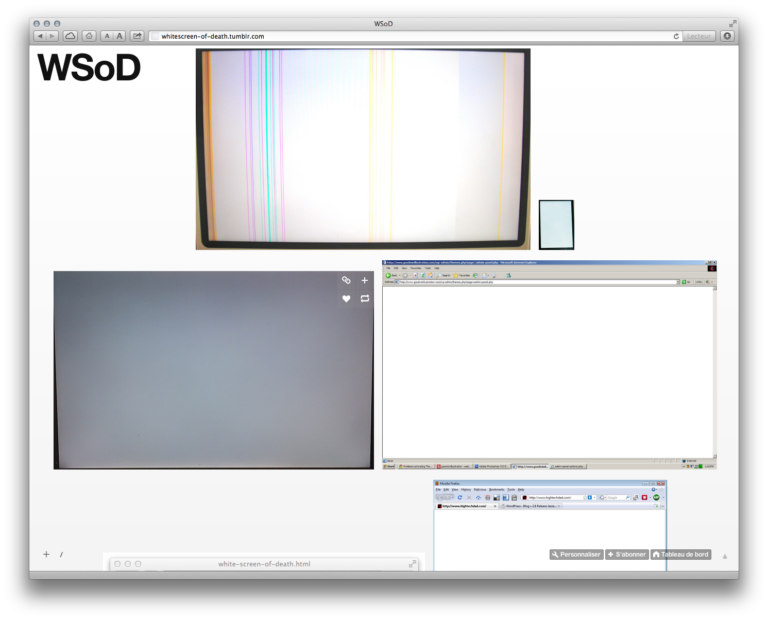Open the Mozilla Firefox white screen image
Screen dimensions: 768x620
point(550,525)
